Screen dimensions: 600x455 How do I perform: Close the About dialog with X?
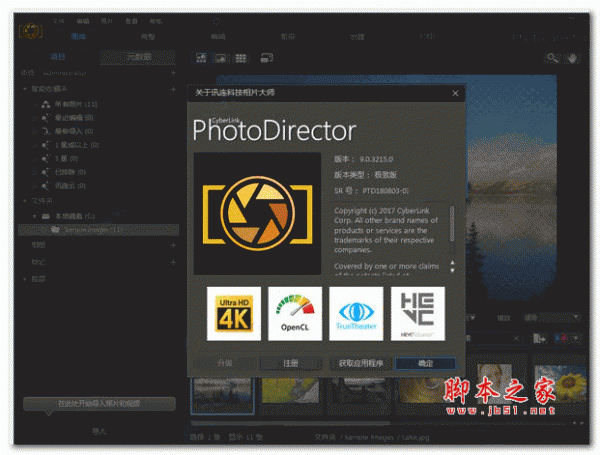[x=455, y=93]
